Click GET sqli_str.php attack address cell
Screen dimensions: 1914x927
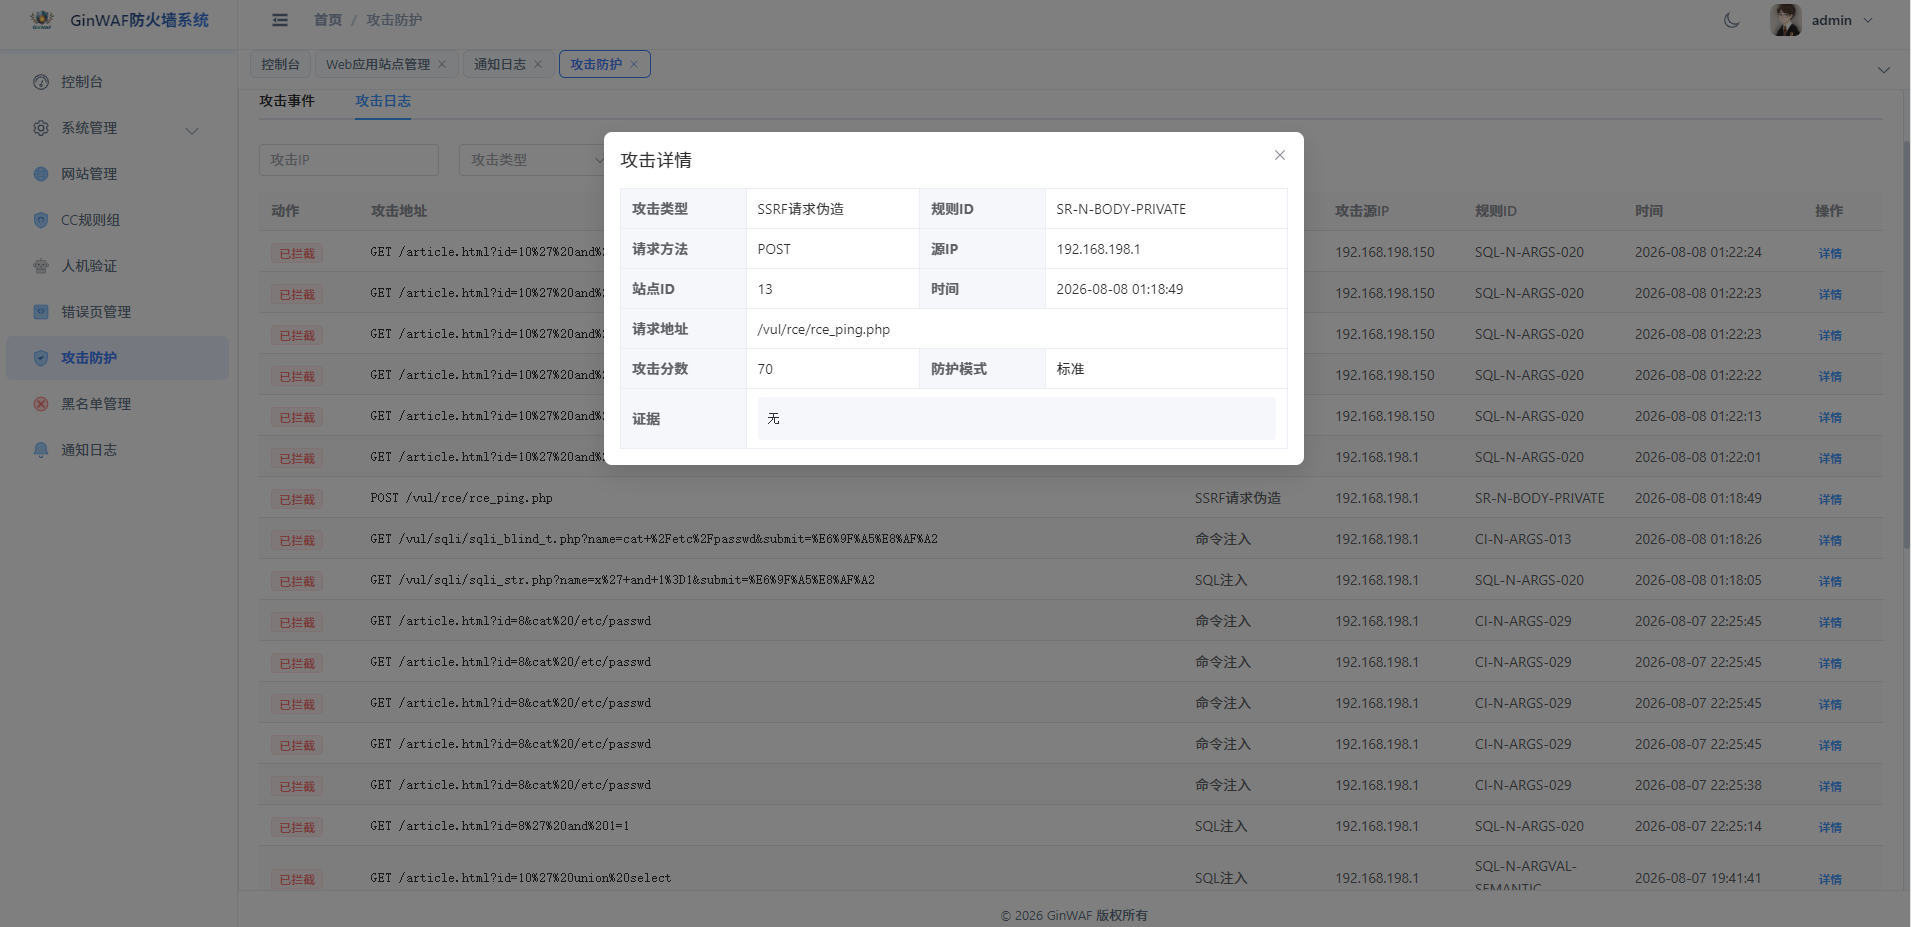click(x=622, y=580)
